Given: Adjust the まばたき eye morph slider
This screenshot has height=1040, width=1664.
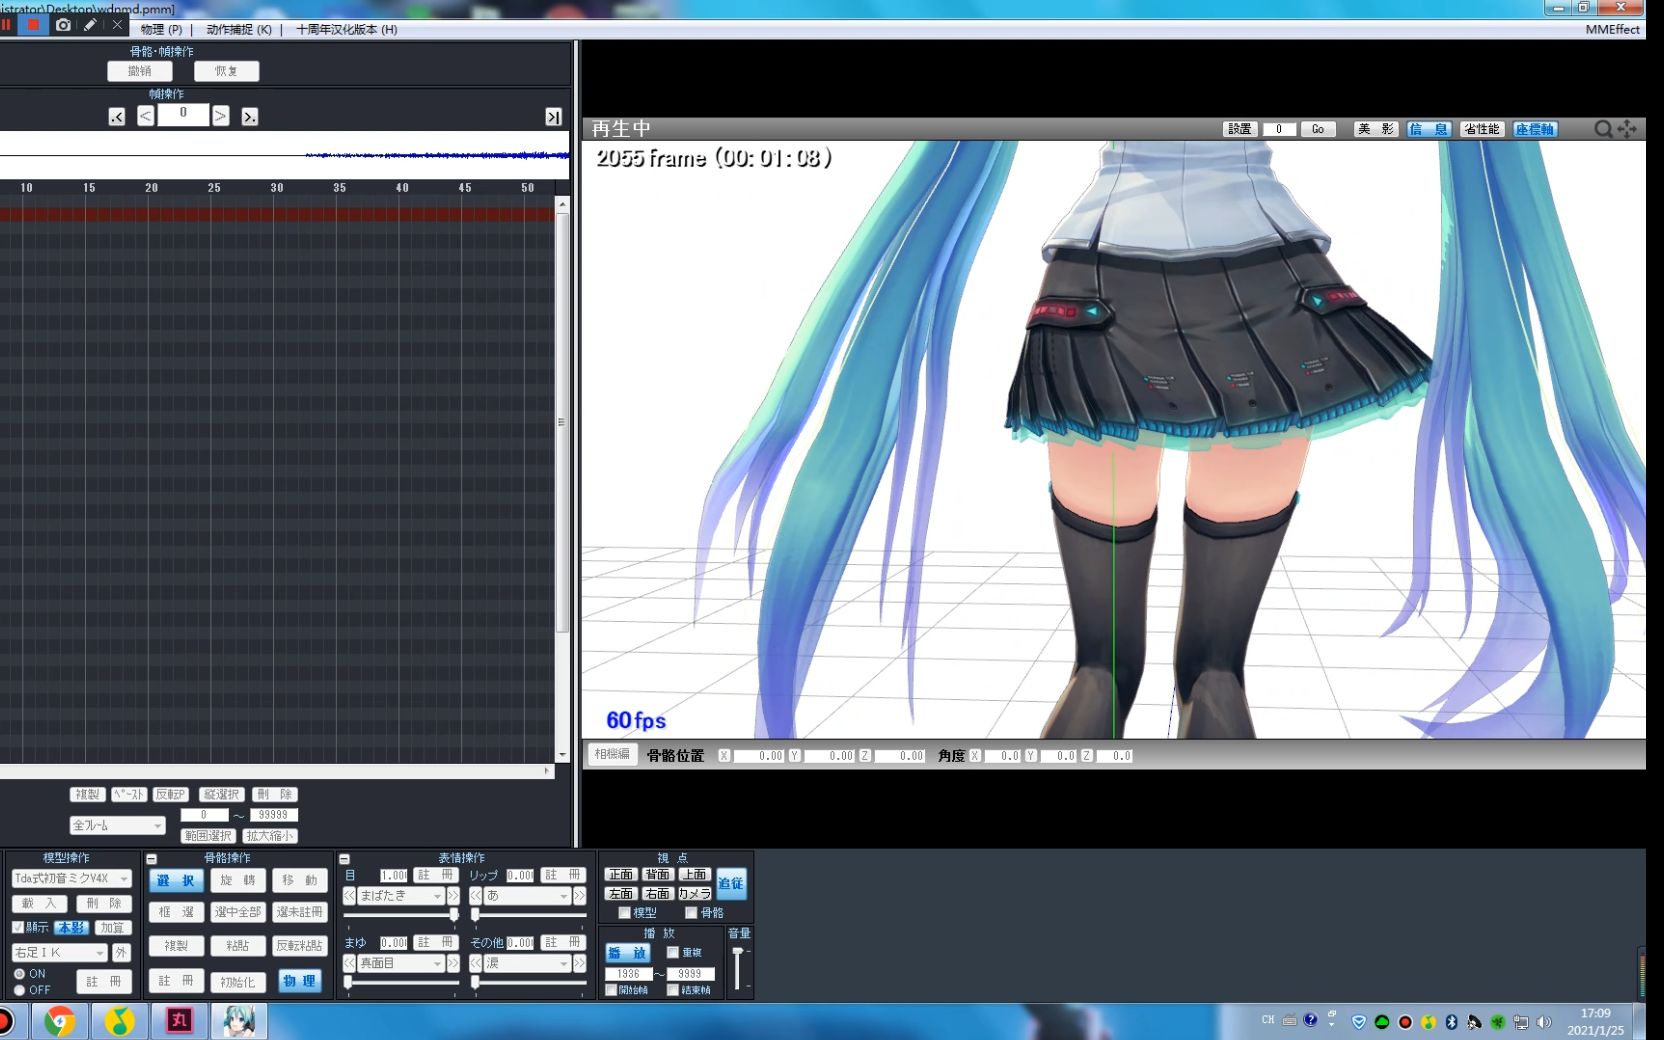Looking at the screenshot, I should coord(401,915).
